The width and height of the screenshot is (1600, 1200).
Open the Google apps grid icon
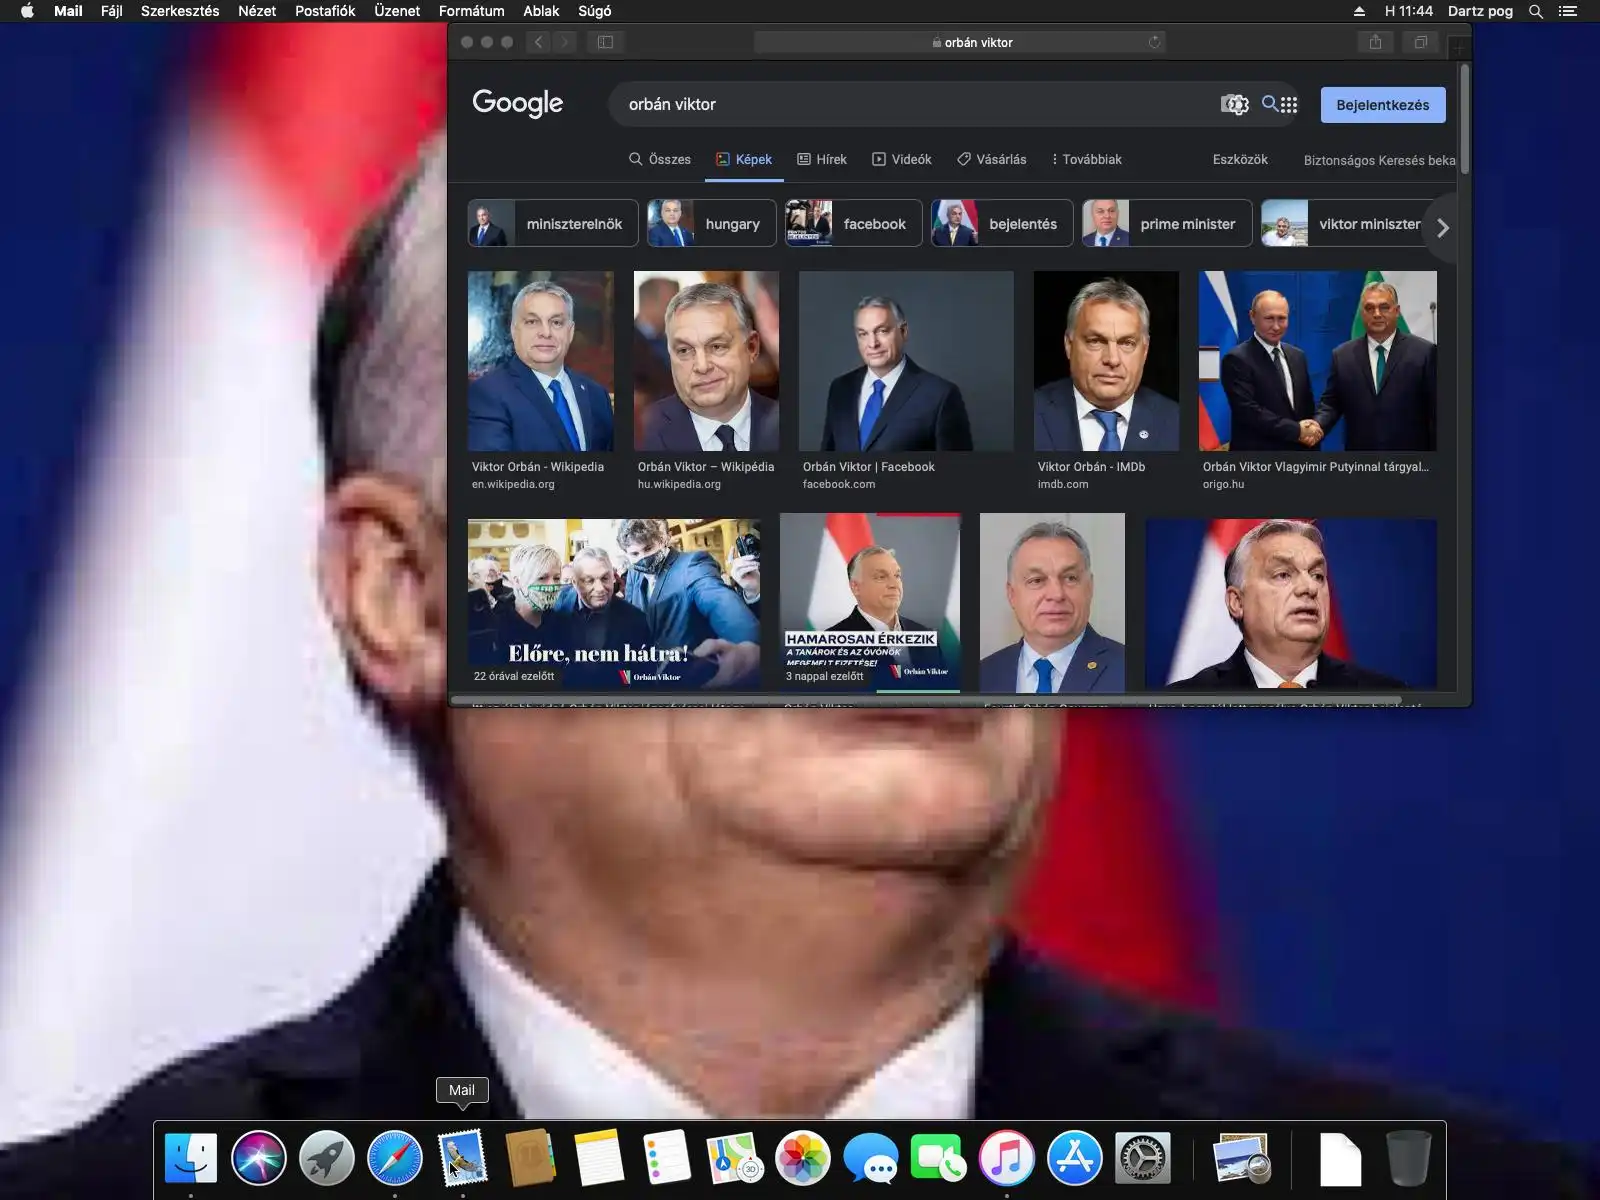click(x=1290, y=104)
